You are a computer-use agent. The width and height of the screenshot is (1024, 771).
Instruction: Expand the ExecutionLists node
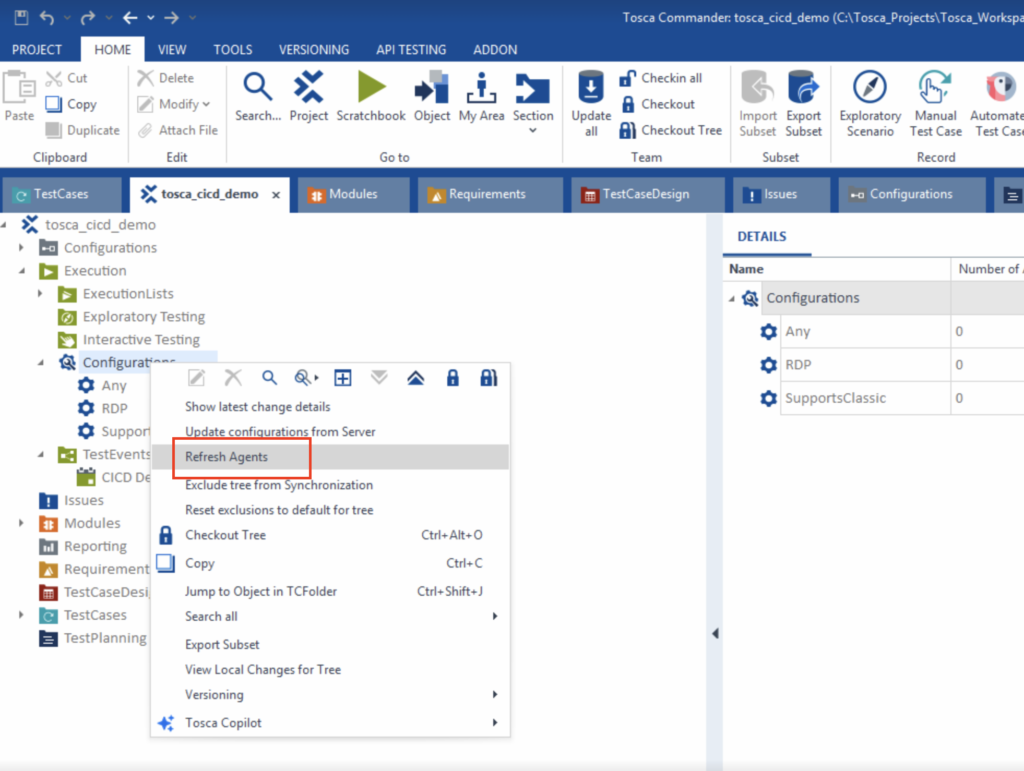(x=40, y=294)
